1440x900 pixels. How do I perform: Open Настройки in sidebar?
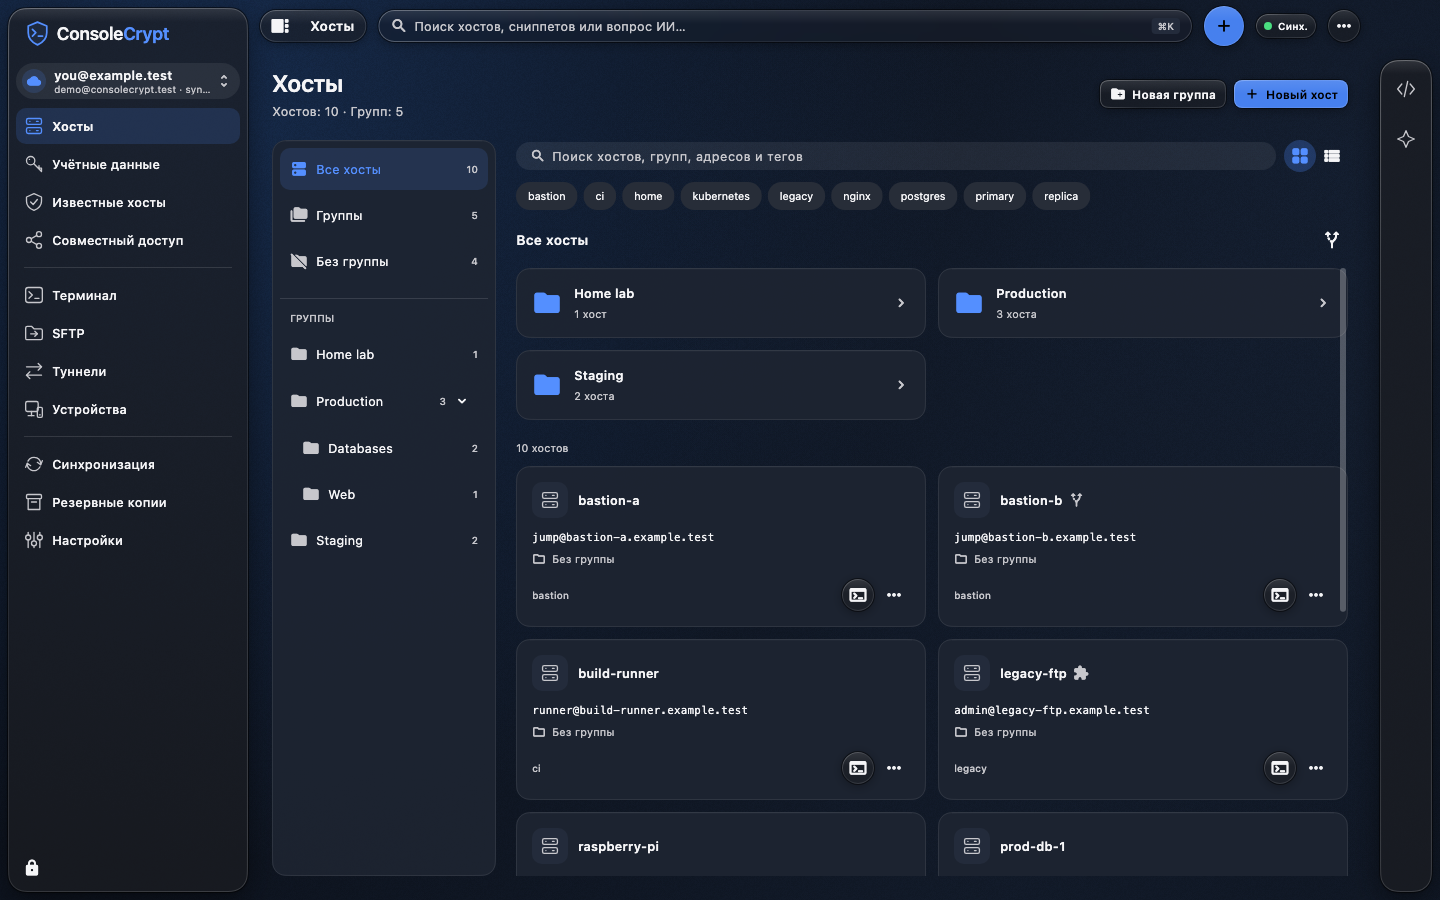click(x=128, y=540)
